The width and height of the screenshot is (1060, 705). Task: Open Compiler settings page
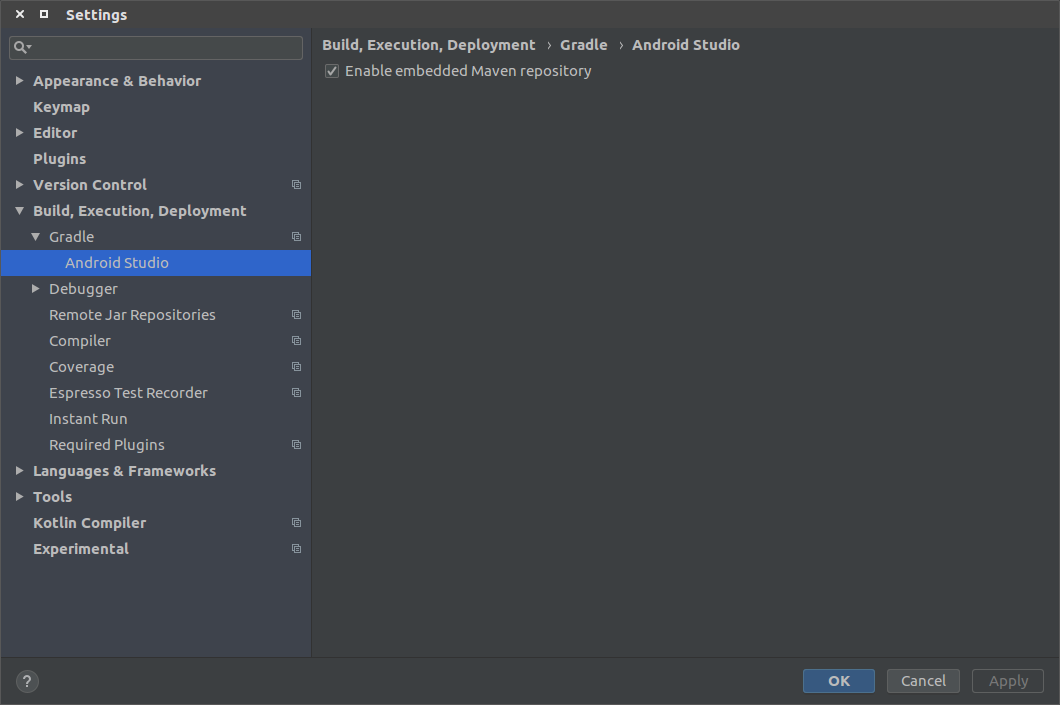click(x=80, y=341)
